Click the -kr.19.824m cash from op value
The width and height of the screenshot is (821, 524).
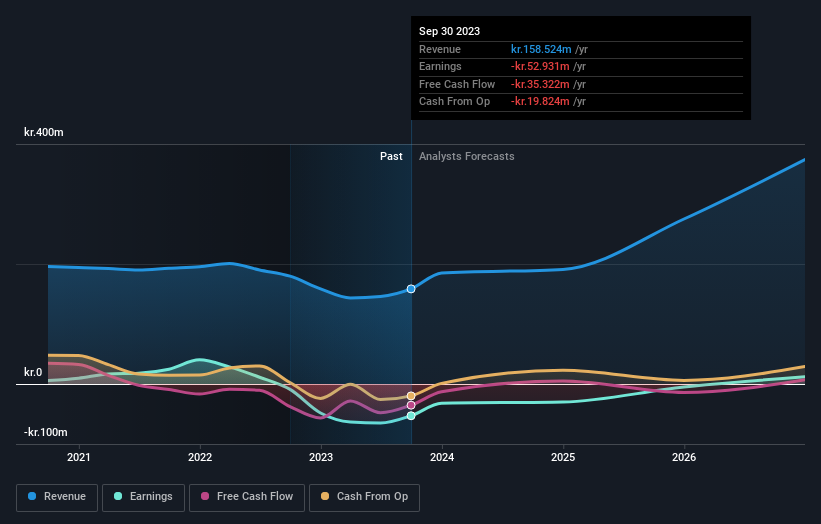click(x=540, y=102)
